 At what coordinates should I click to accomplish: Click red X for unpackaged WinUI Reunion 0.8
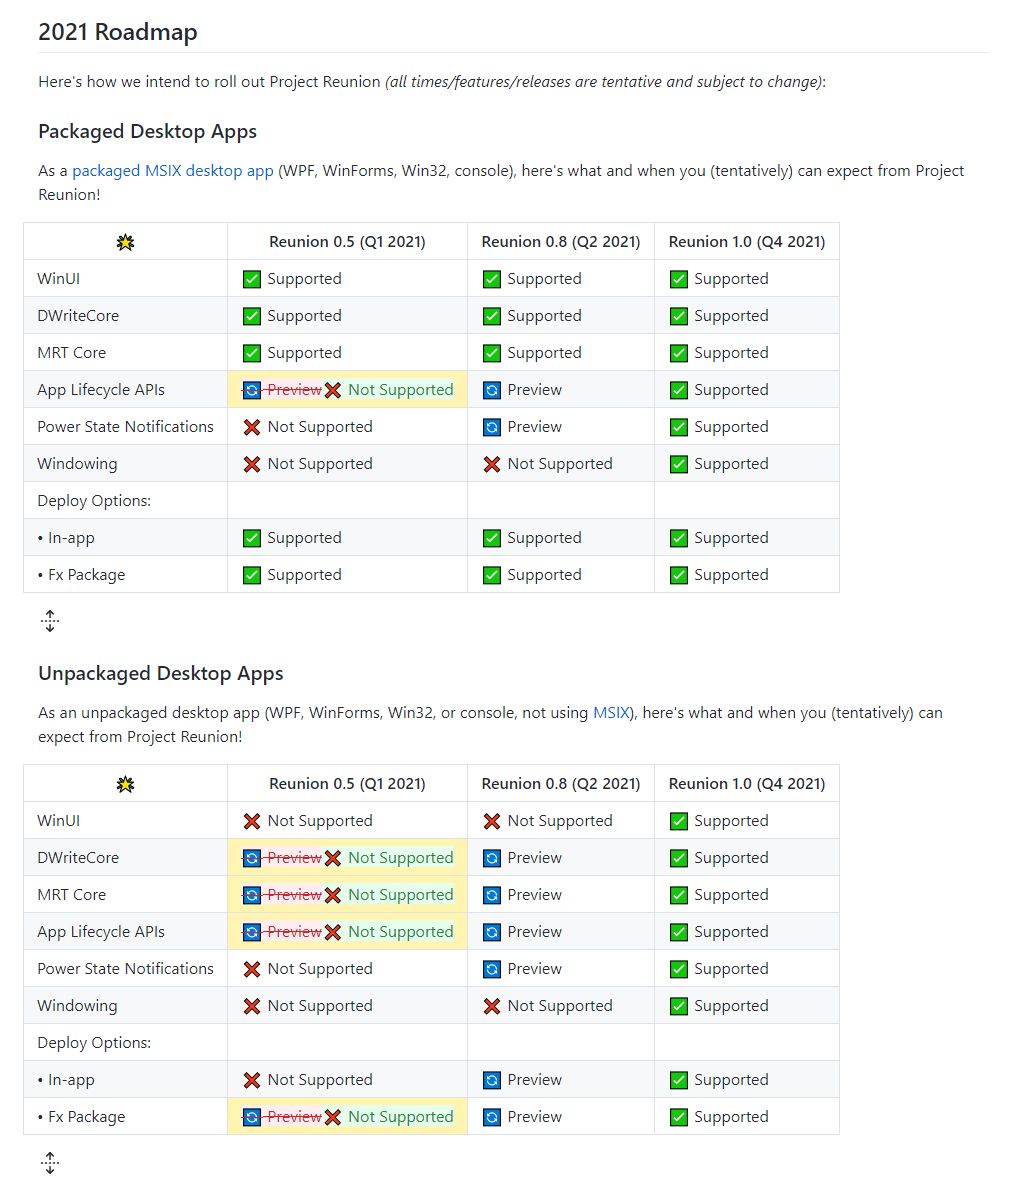tap(492, 821)
